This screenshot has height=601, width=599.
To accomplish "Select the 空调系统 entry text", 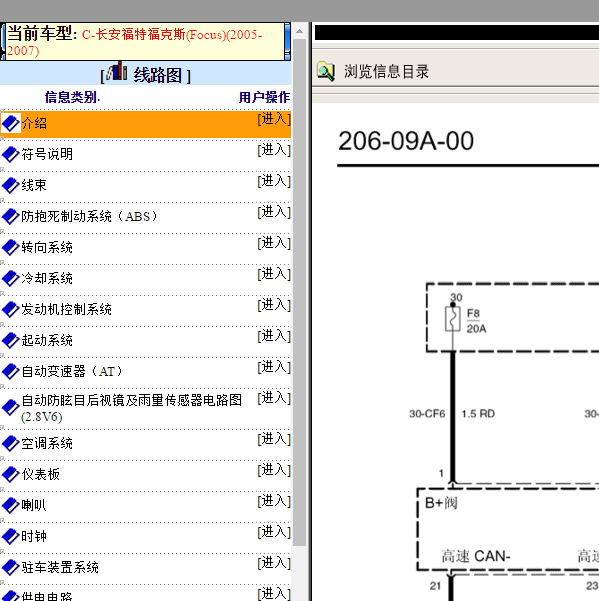I will [x=47, y=443].
